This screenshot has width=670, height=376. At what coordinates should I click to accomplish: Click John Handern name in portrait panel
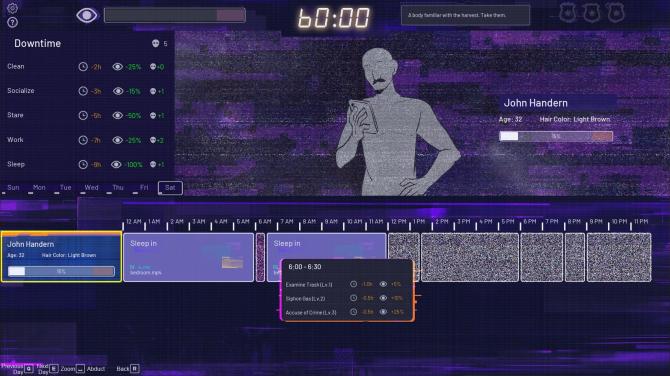coord(535,103)
